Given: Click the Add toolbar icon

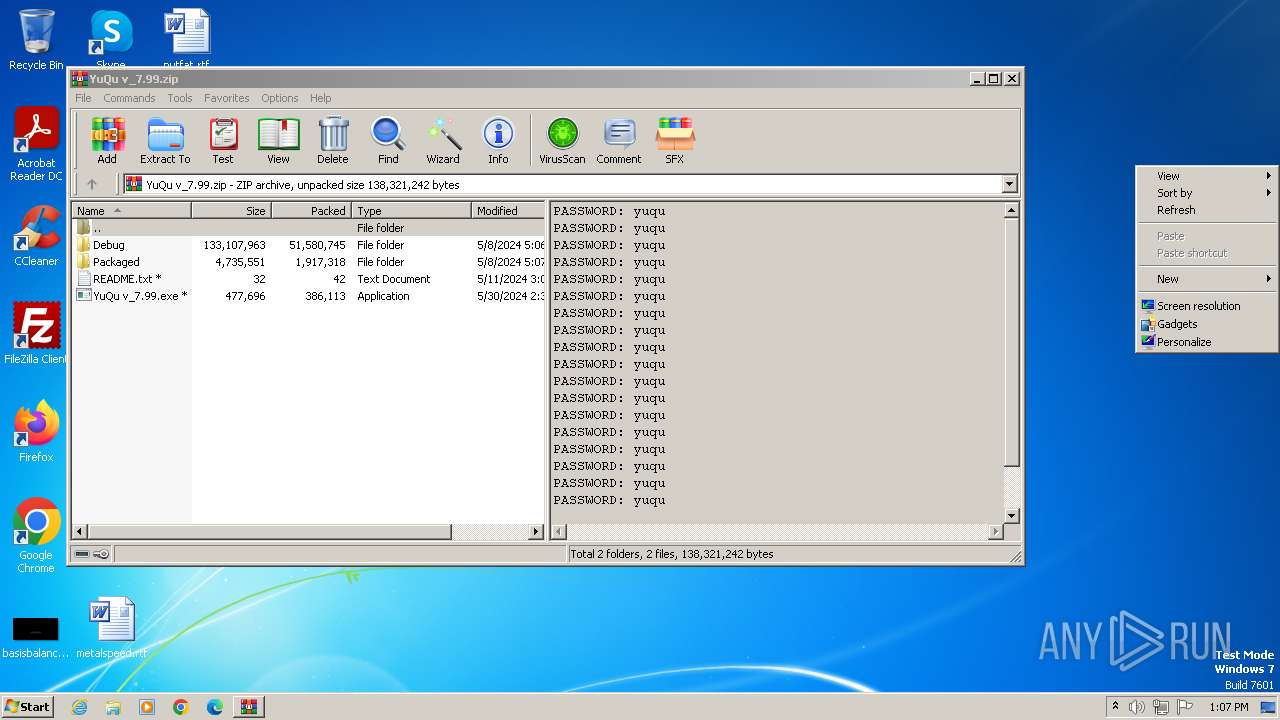Looking at the screenshot, I should click(107, 140).
